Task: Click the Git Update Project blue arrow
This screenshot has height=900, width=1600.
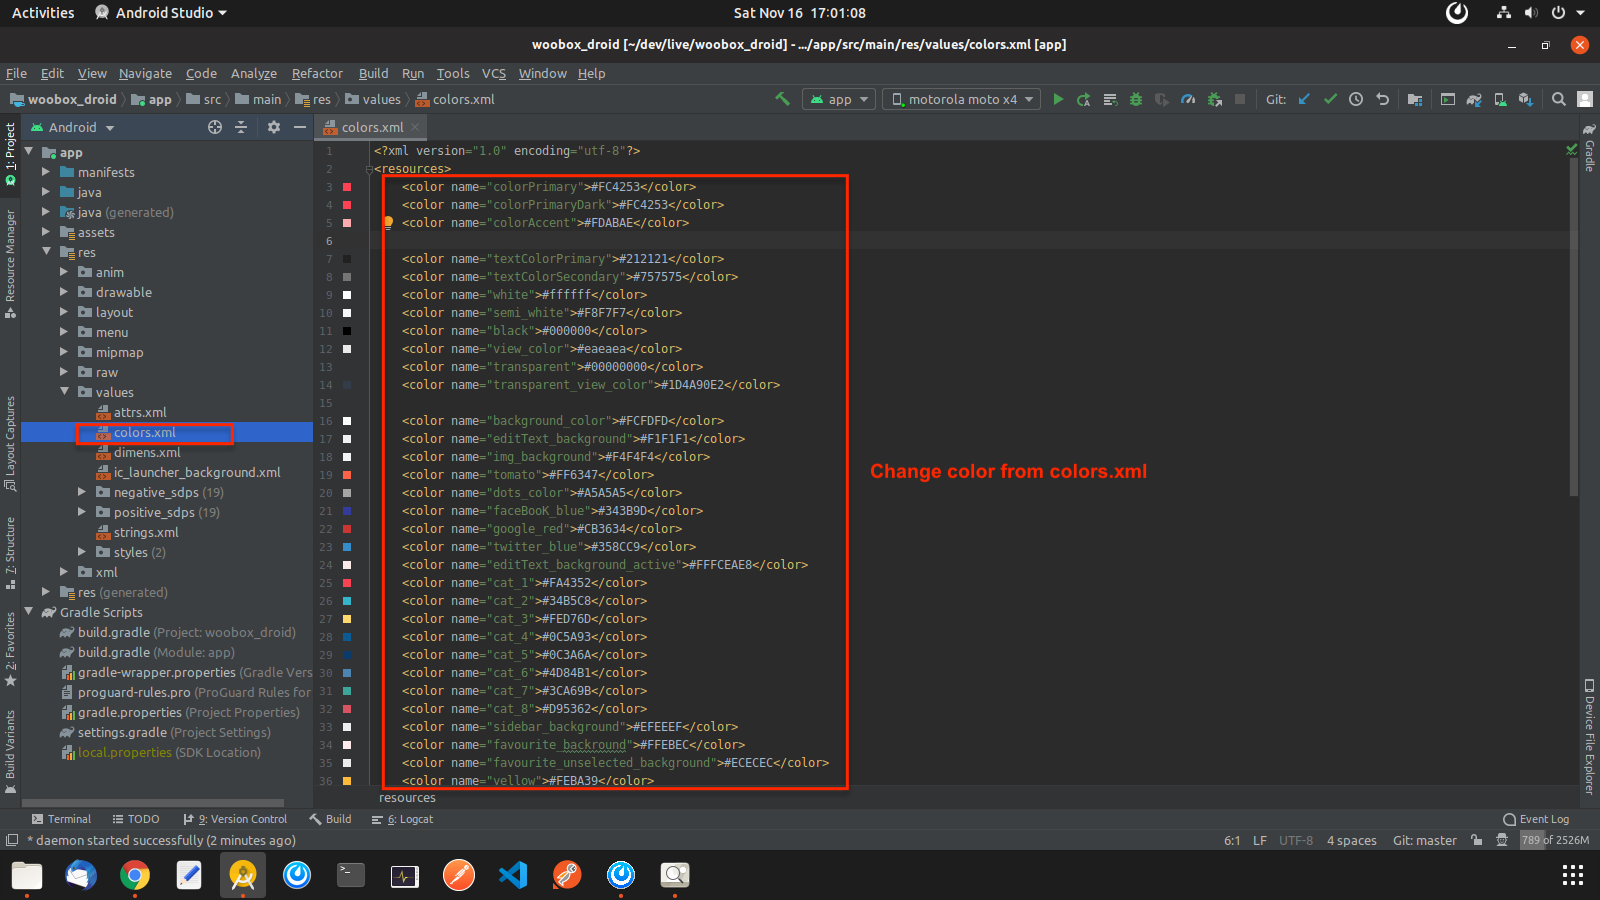Action: pos(1304,99)
